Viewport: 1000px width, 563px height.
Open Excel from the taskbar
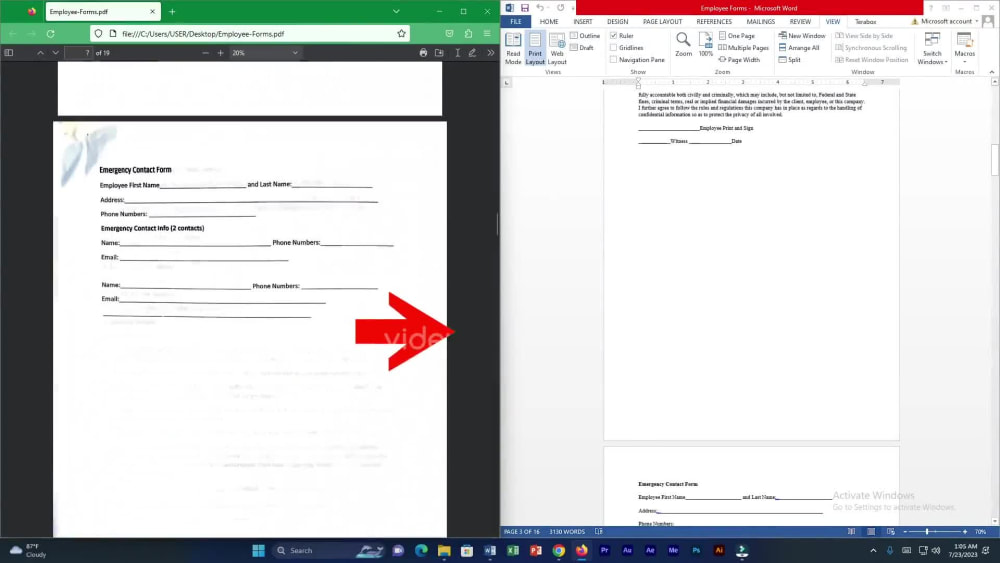click(513, 551)
